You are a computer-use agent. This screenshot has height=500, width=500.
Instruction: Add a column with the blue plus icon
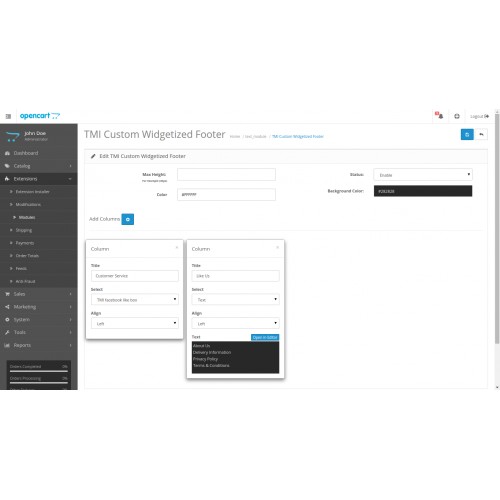pyautogui.click(x=128, y=219)
